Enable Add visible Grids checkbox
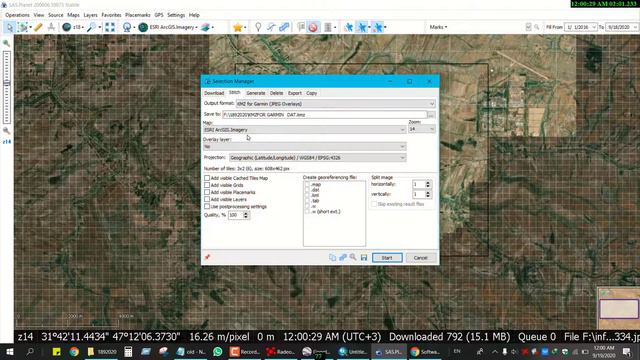Screen dimensions: 640x360 [207, 185]
